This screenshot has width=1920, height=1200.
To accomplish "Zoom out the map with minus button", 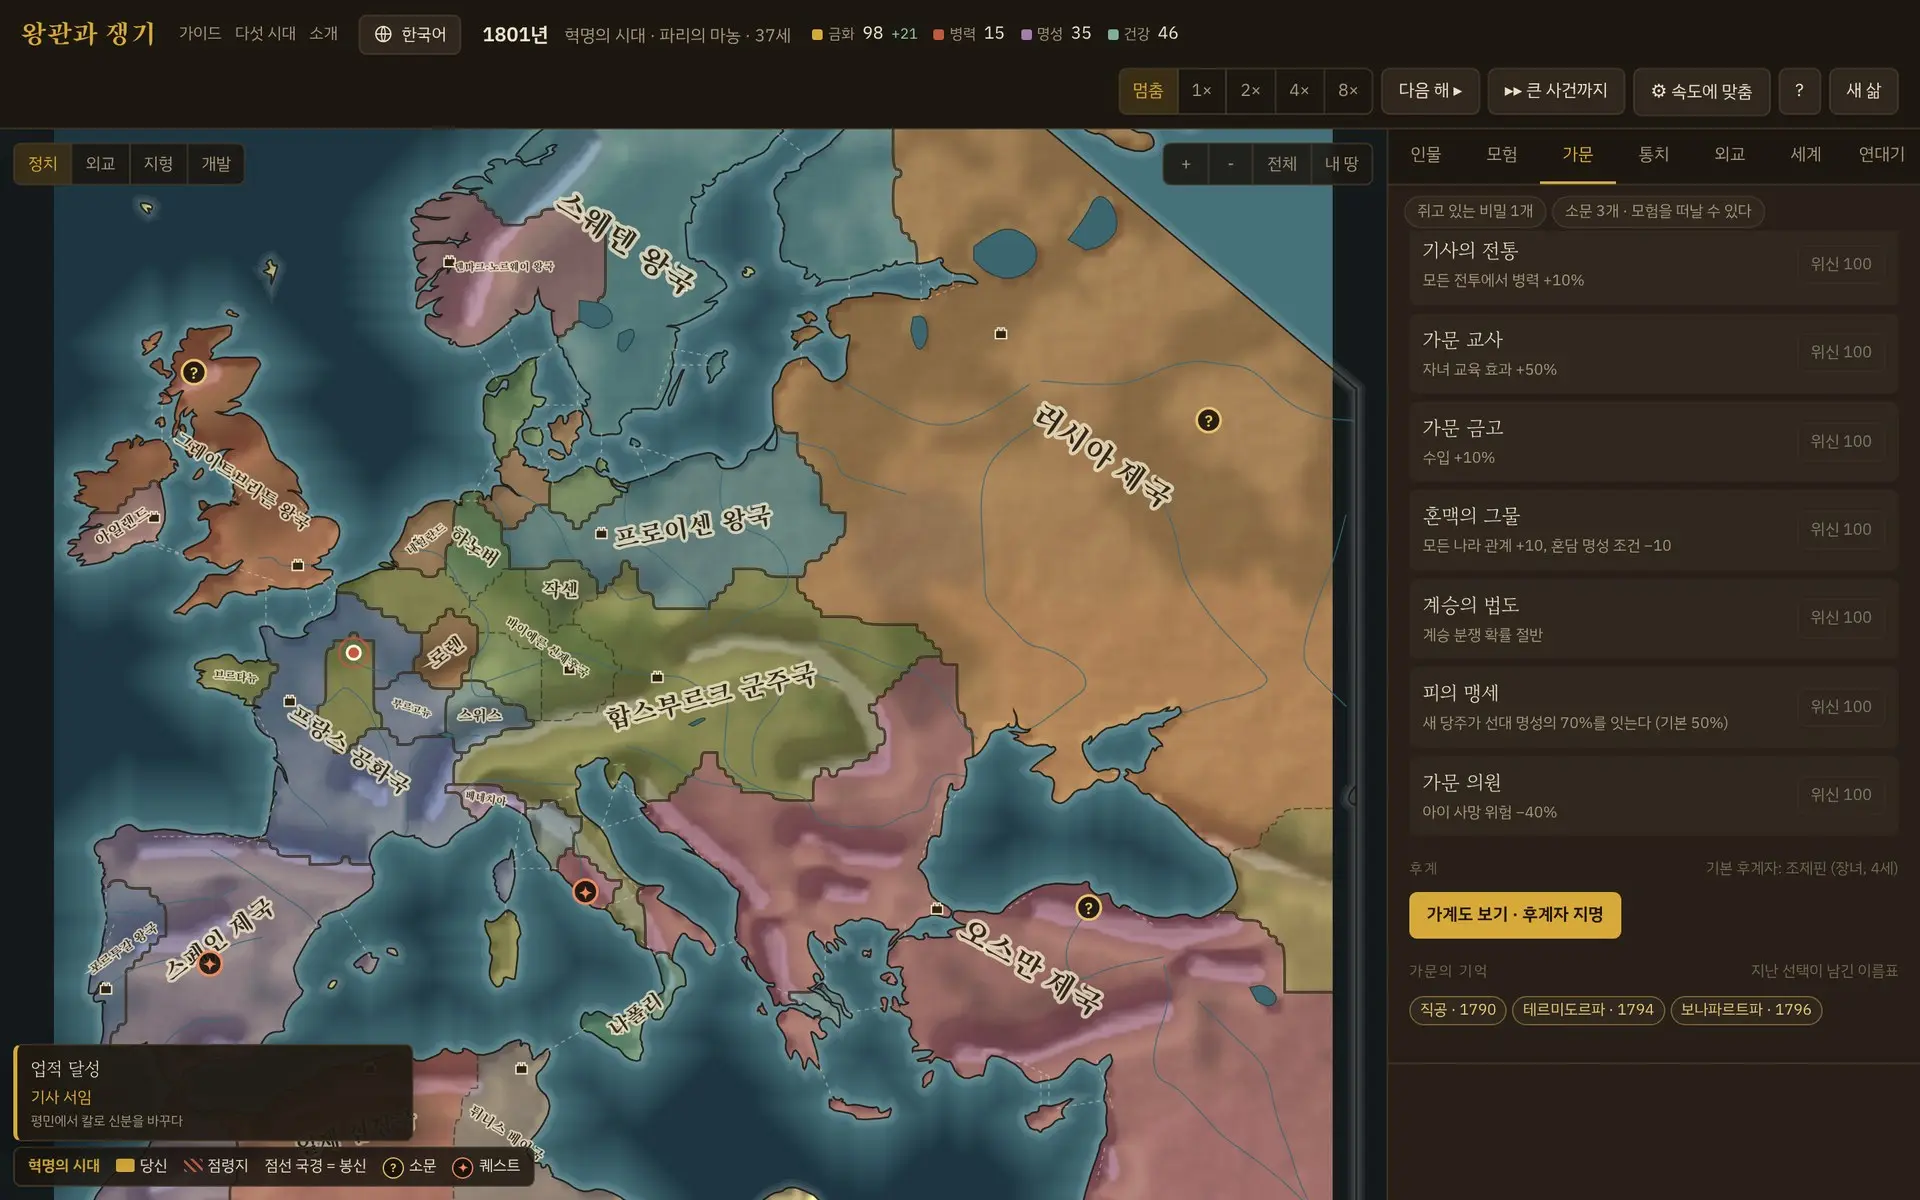I will (1231, 164).
